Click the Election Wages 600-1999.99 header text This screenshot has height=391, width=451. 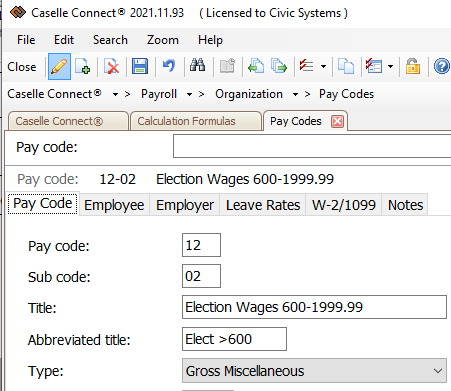coord(245,179)
